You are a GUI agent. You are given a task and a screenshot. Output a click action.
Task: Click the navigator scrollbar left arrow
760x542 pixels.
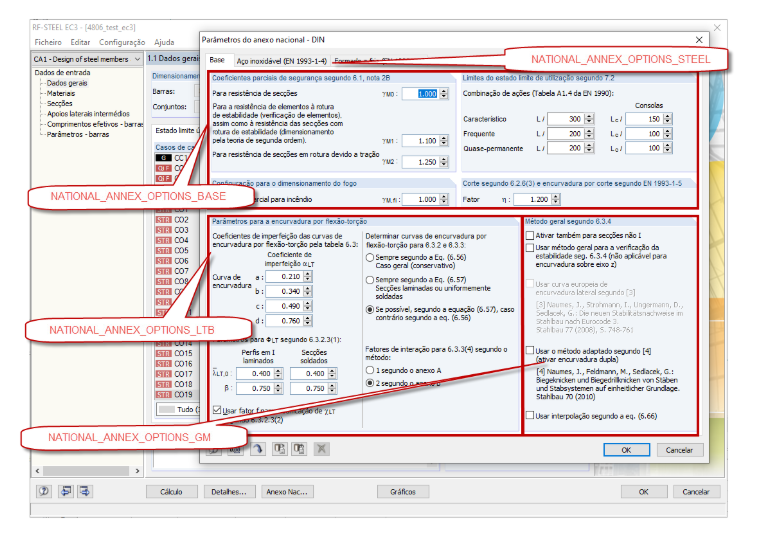pyautogui.click(x=38, y=471)
